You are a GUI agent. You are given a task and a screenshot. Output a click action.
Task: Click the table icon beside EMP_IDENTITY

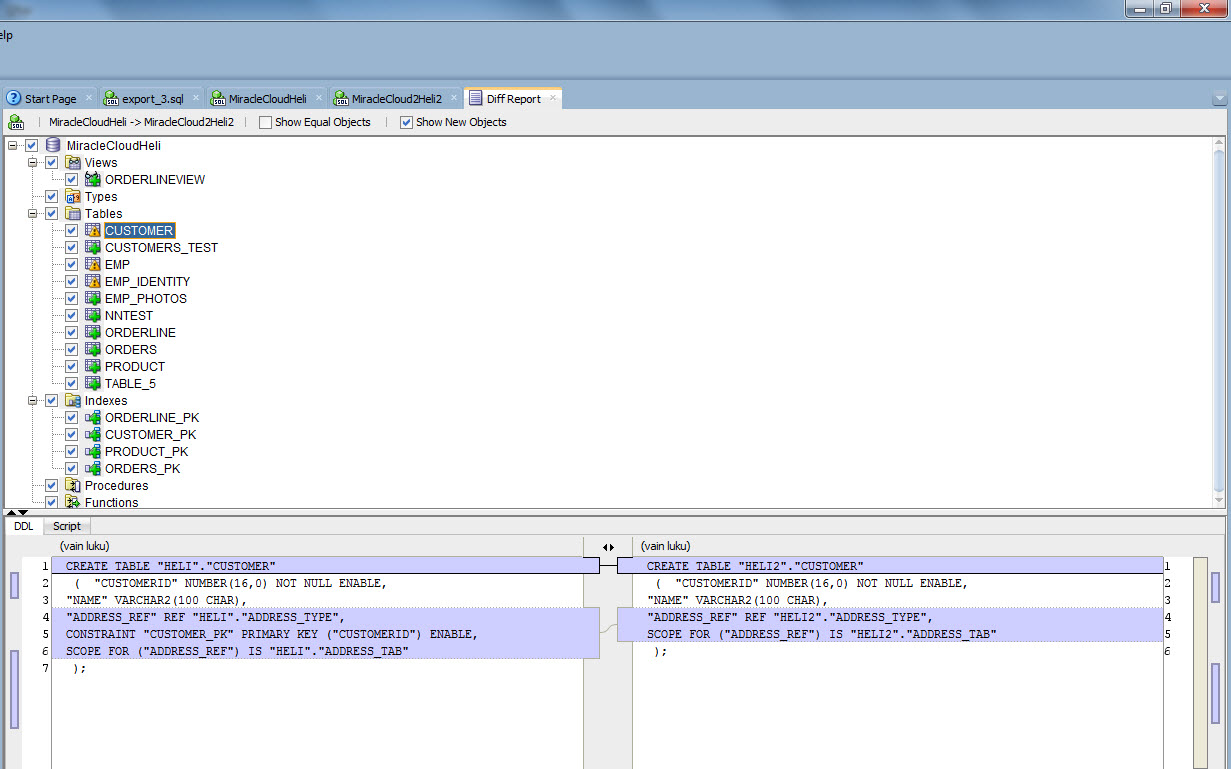click(x=93, y=282)
